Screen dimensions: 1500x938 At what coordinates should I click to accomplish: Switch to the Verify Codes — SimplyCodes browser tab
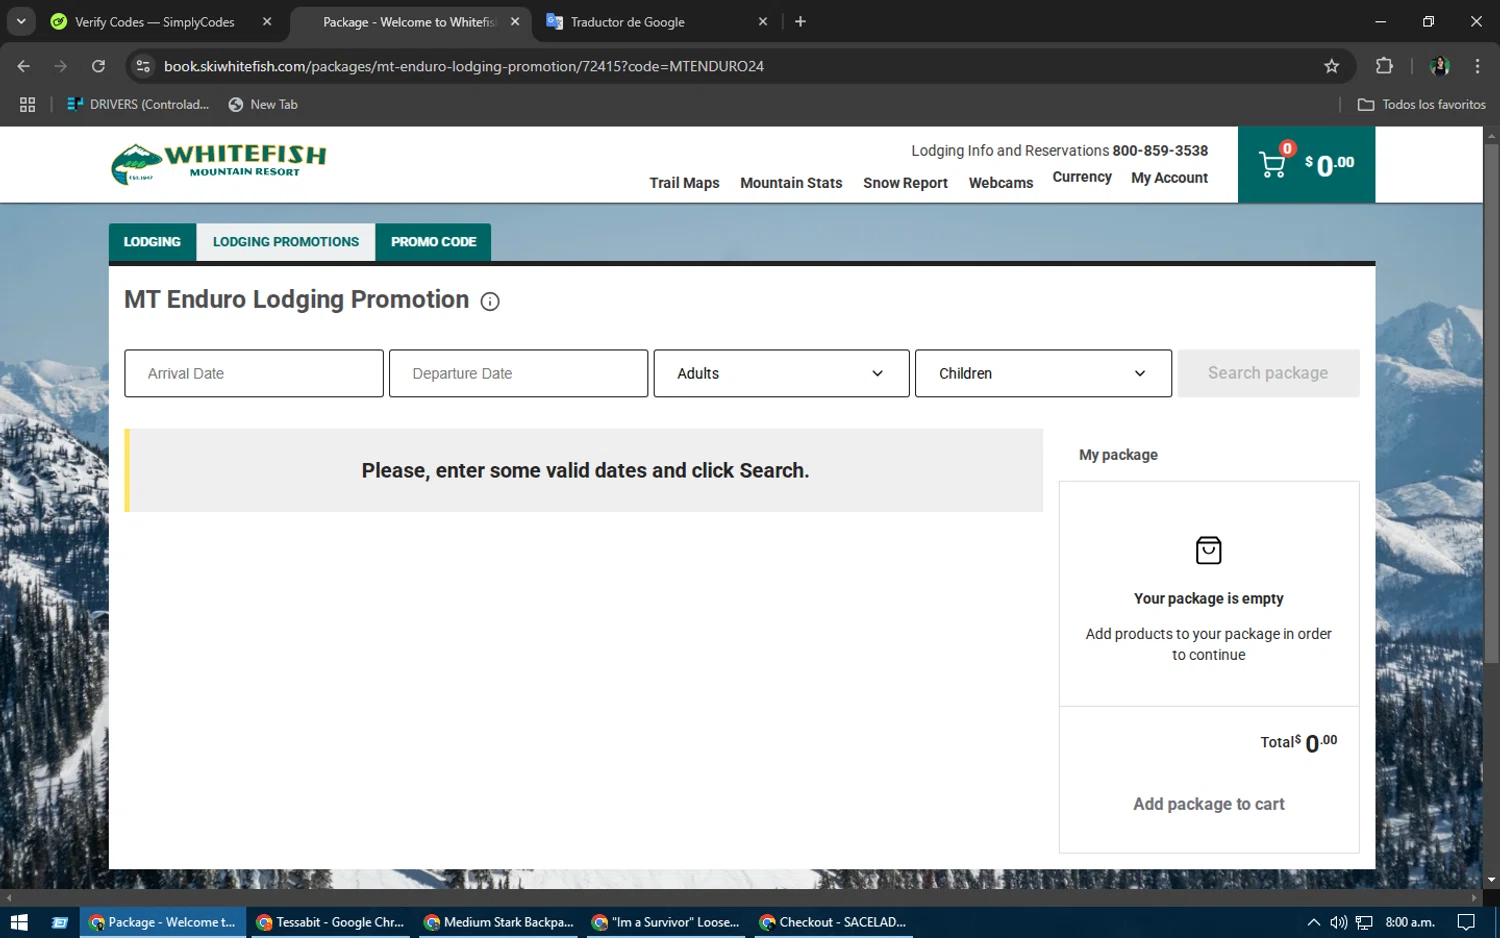pos(155,22)
